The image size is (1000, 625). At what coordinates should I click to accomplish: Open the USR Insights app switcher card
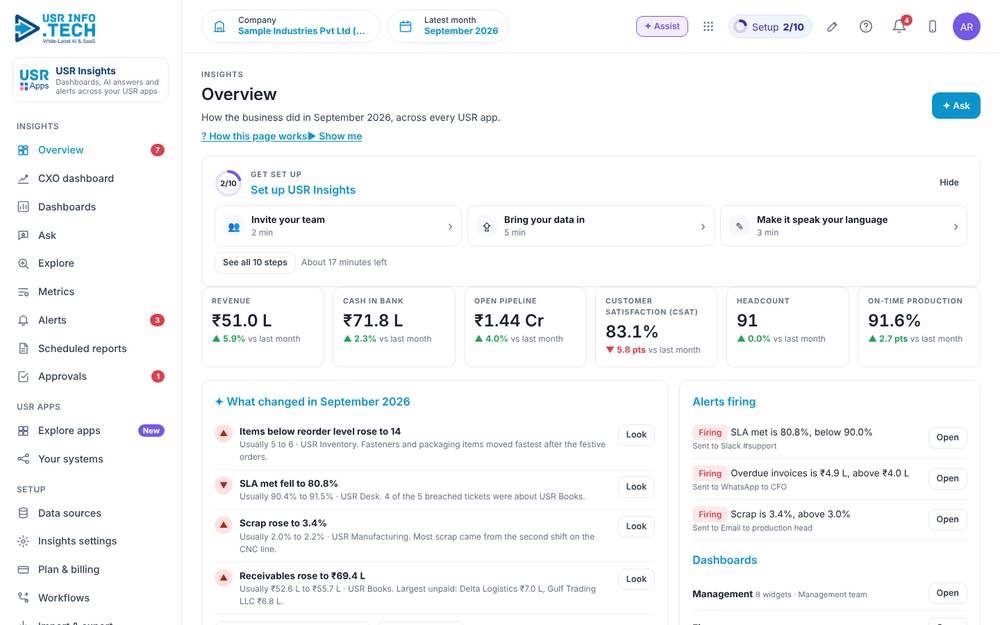tap(91, 80)
